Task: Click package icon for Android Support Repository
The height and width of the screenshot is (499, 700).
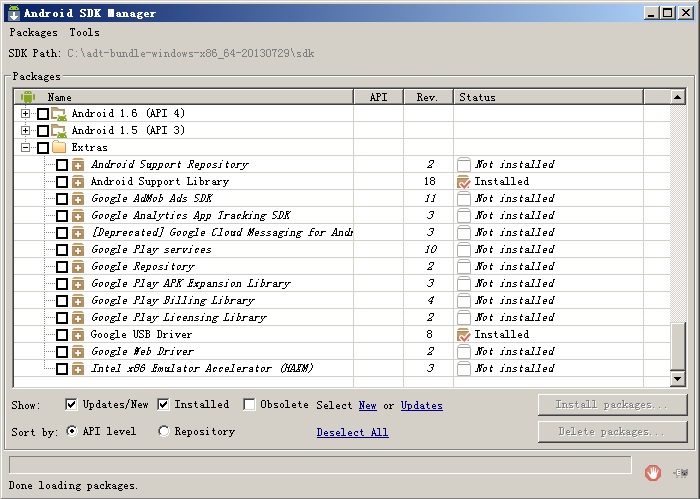Action: click(x=78, y=165)
